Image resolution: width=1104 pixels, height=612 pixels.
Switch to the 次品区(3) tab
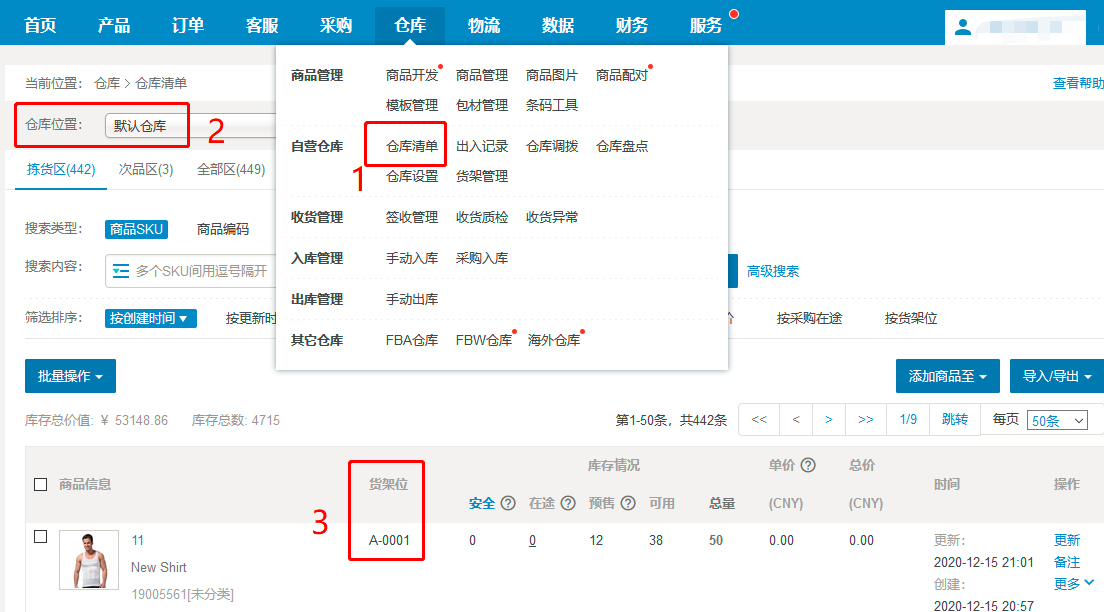pos(146,170)
